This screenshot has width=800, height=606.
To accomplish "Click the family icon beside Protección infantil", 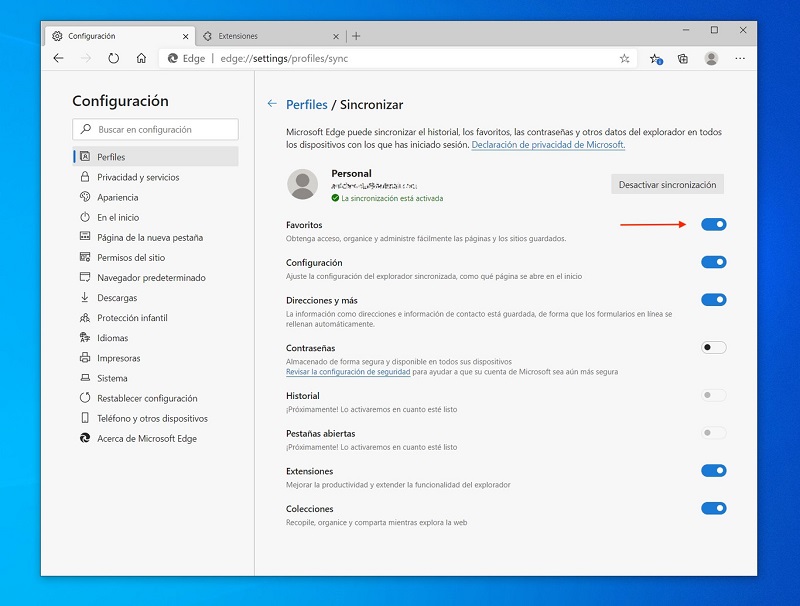I will tap(85, 317).
